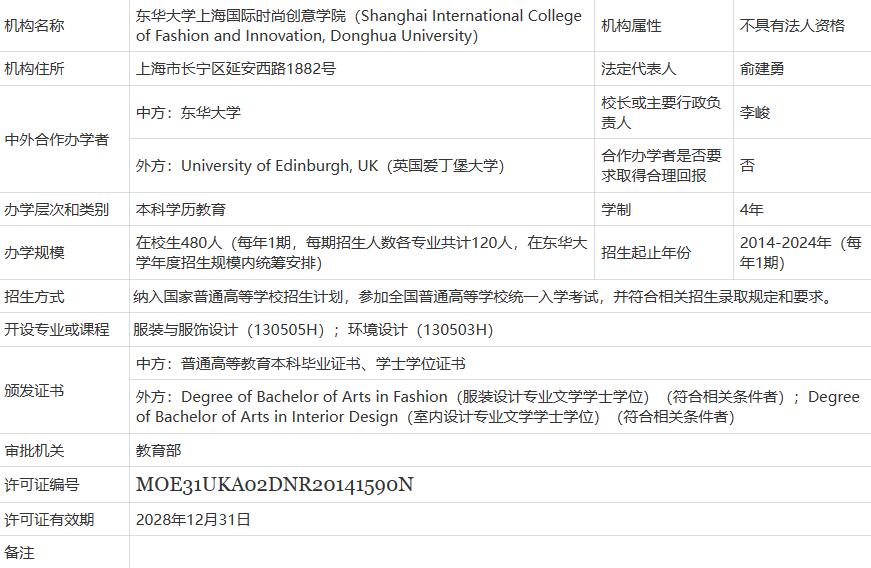Screen dimensions: 871x568
Task: Select the 办学层次和类别 label
Action: 56,210
